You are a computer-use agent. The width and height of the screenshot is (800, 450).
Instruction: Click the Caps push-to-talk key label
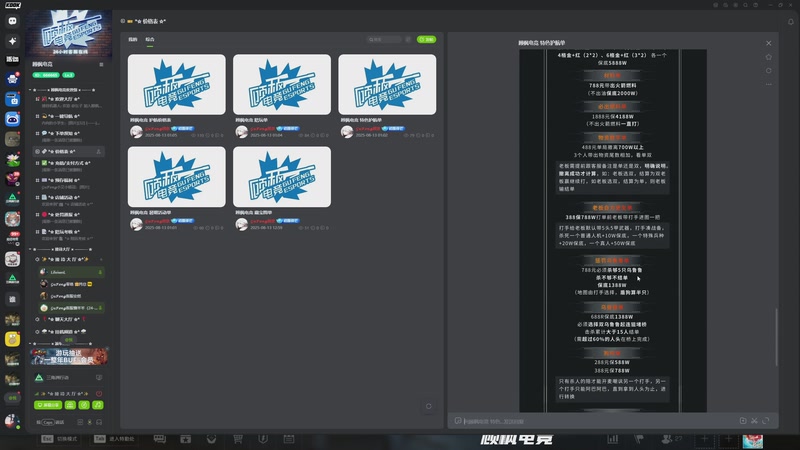(48, 422)
